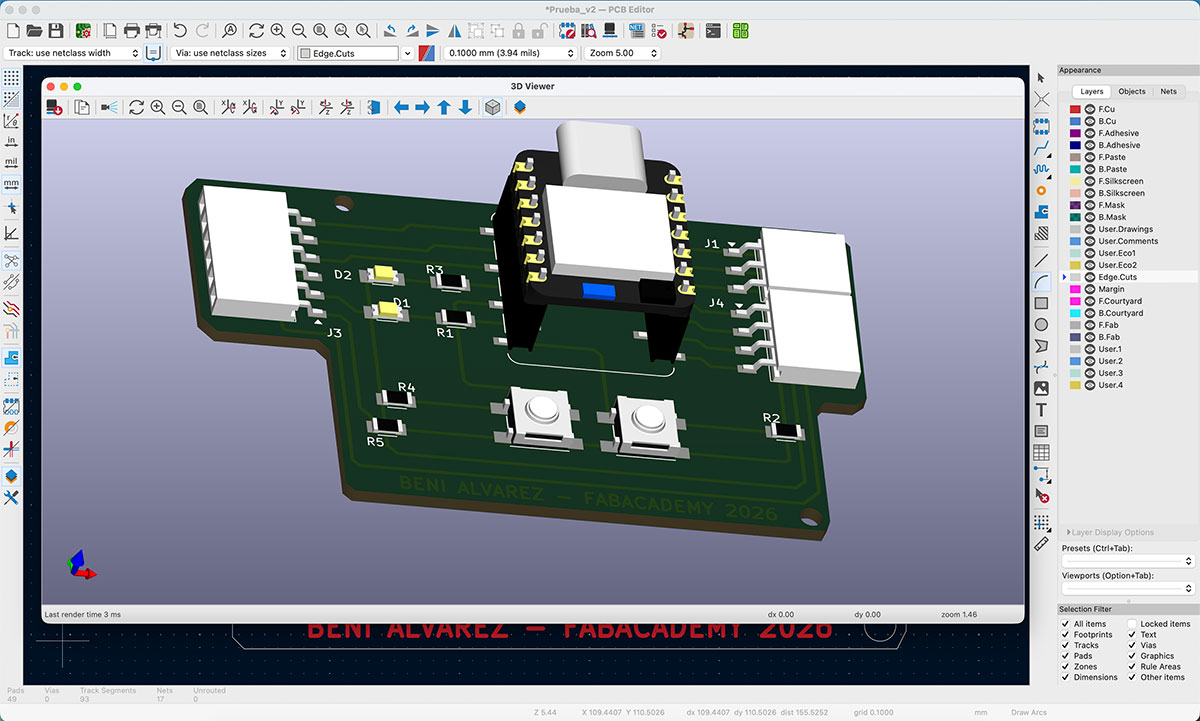
Task: Toggle Tracks checkbox in Selection Filter
Action: 1066,645
